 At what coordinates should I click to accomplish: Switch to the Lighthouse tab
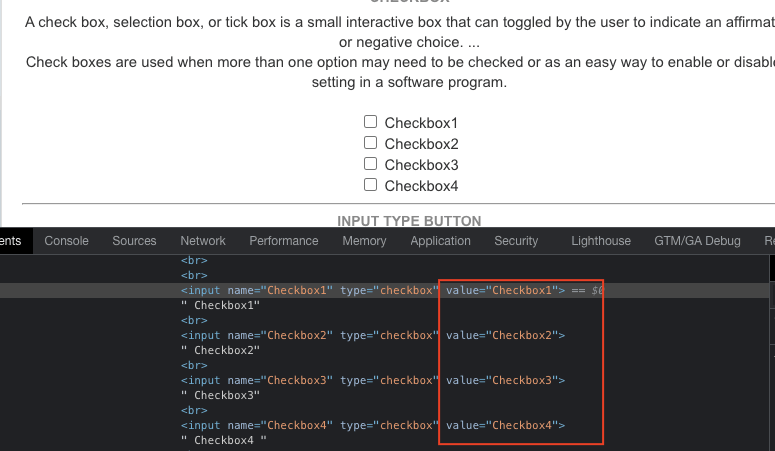[x=601, y=241]
